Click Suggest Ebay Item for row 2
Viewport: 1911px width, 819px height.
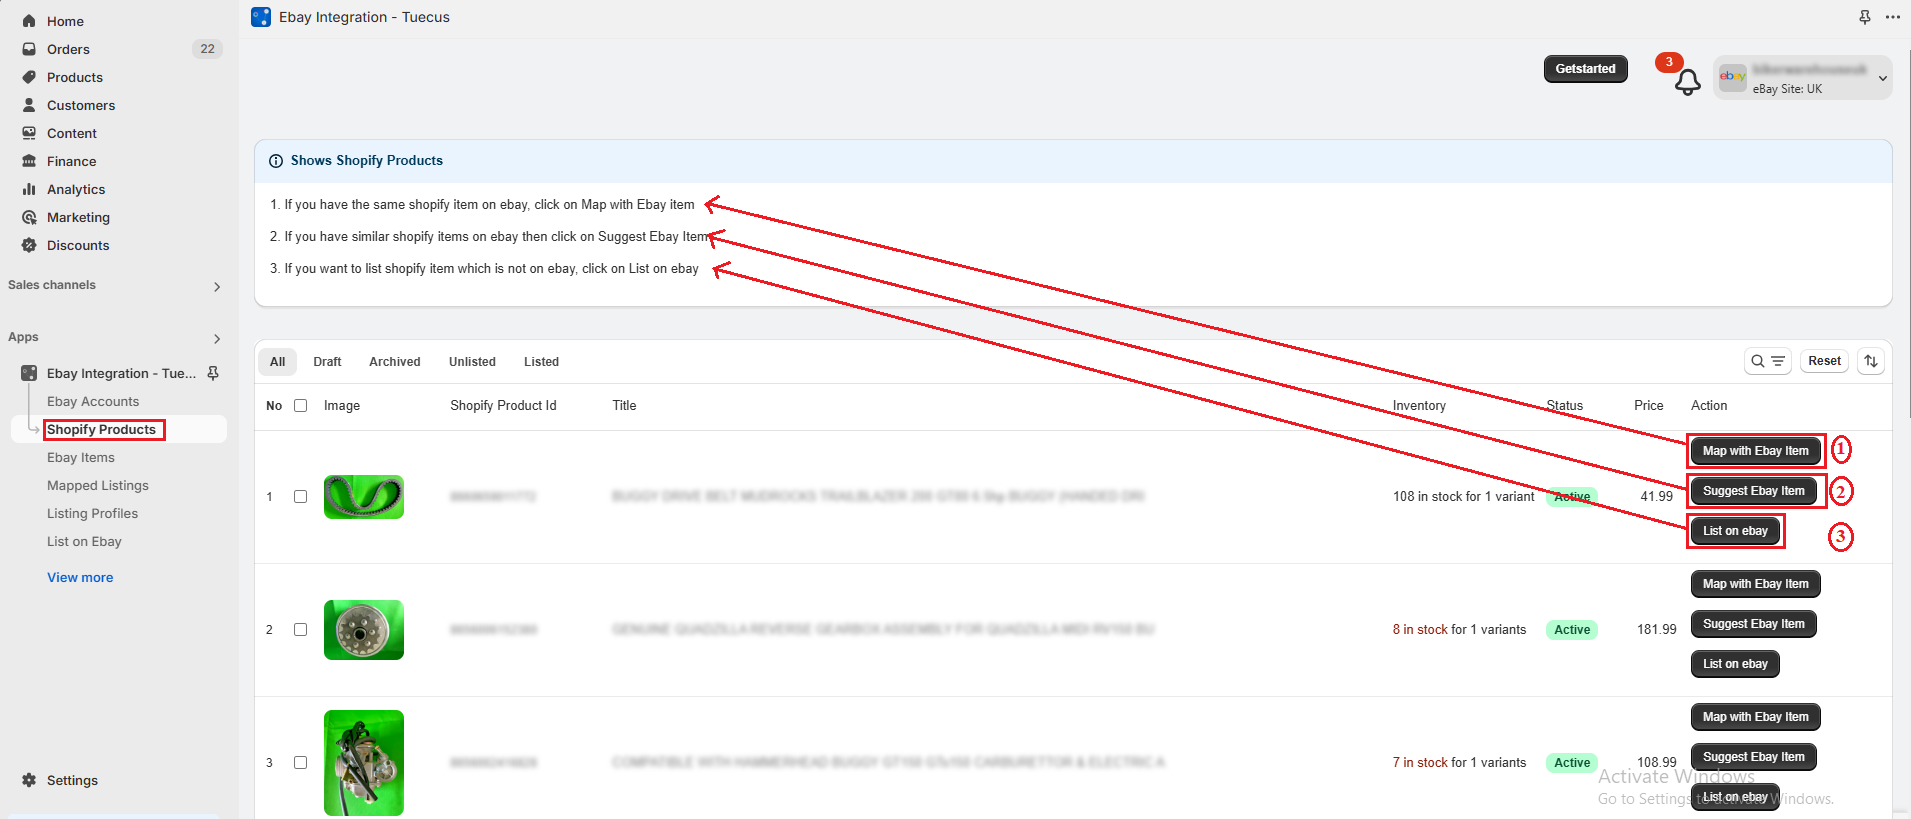[1753, 624]
